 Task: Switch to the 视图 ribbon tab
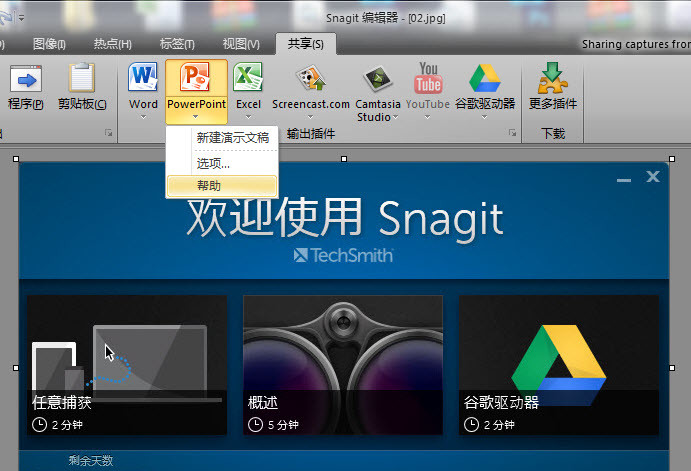tap(240, 44)
